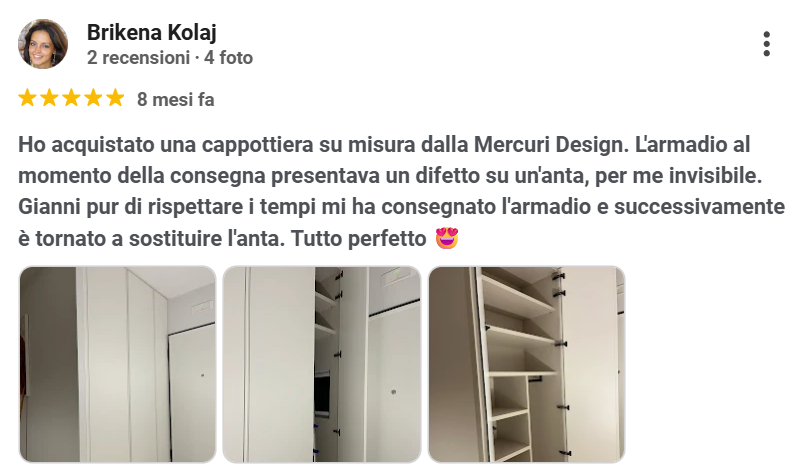Click the '2 recensioni' reviewer stat

coord(138,58)
